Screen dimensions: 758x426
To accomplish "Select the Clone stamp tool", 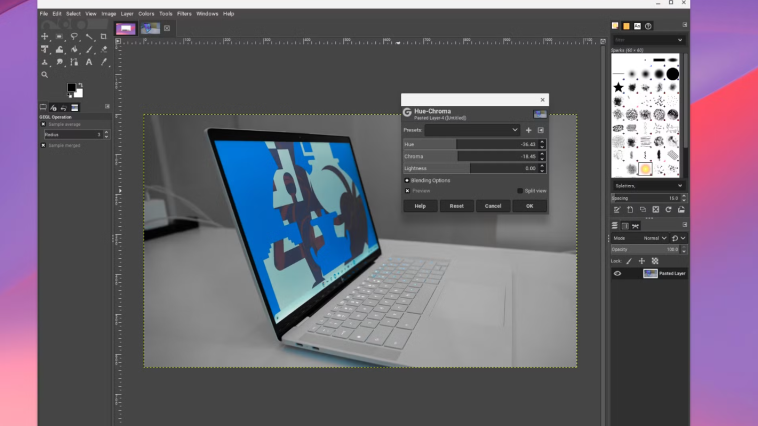I will point(44,62).
